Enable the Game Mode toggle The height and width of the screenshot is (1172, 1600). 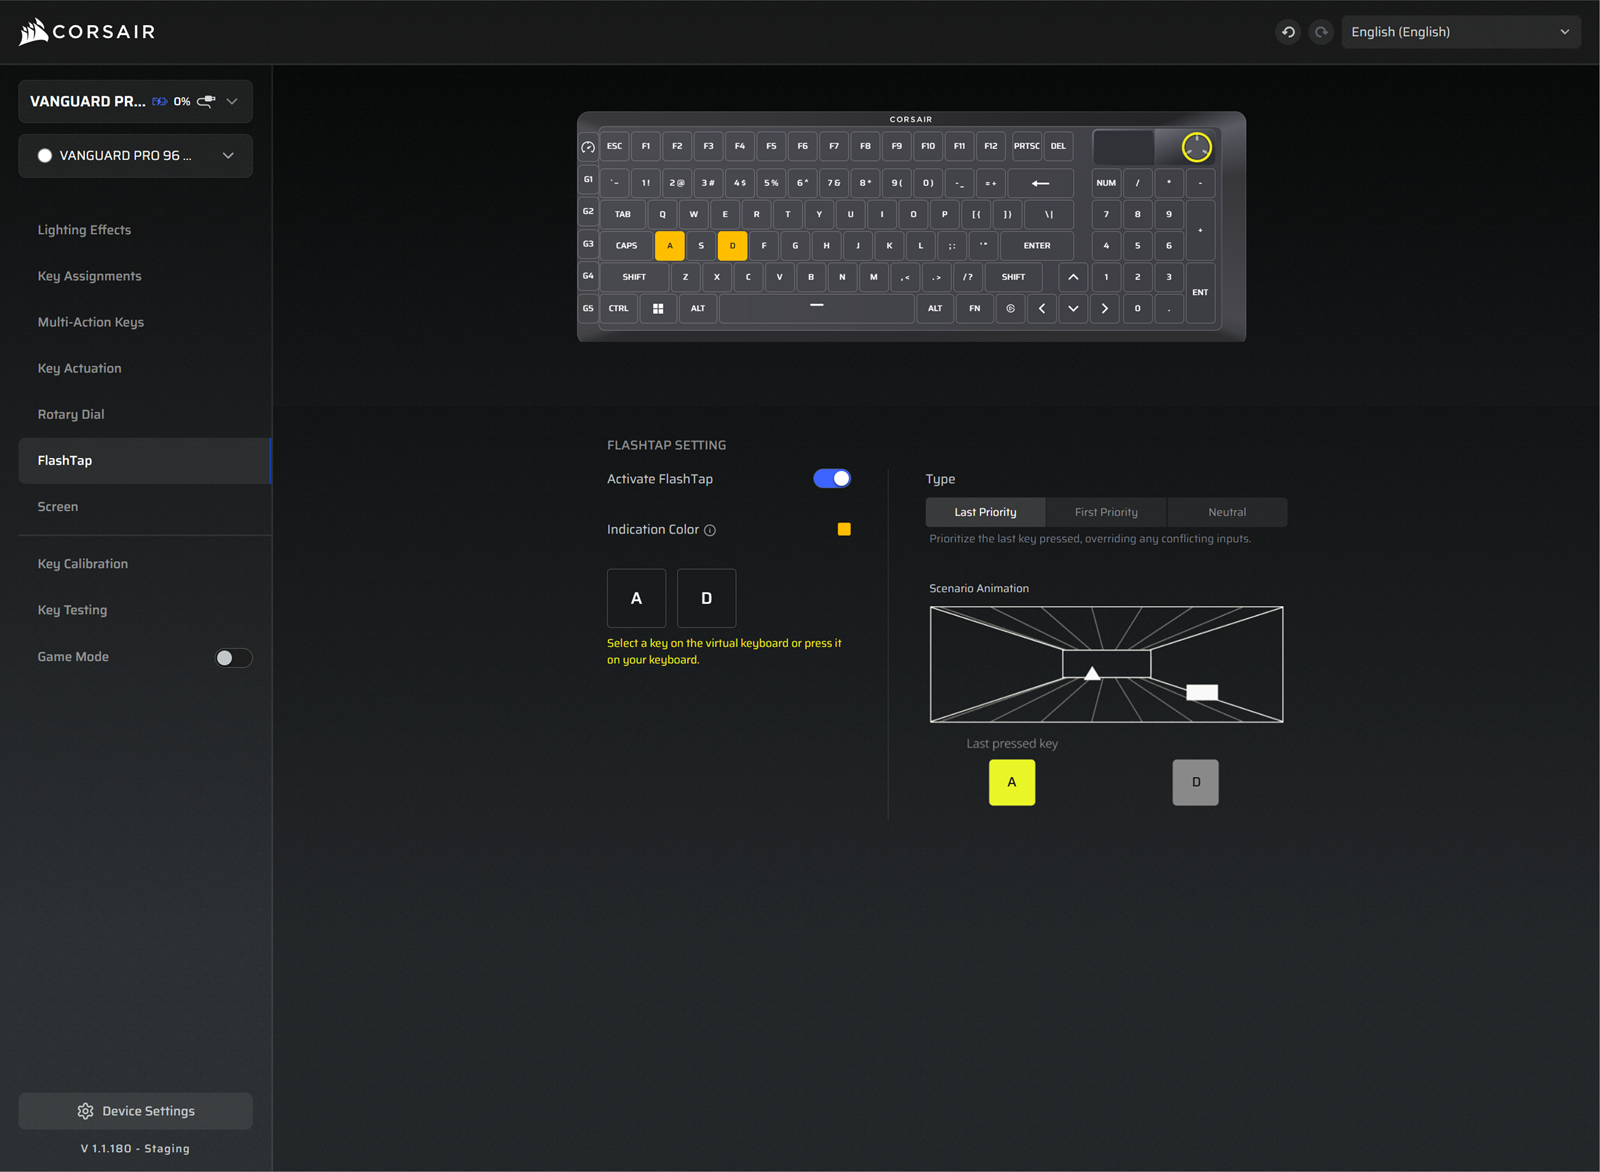tap(234, 658)
